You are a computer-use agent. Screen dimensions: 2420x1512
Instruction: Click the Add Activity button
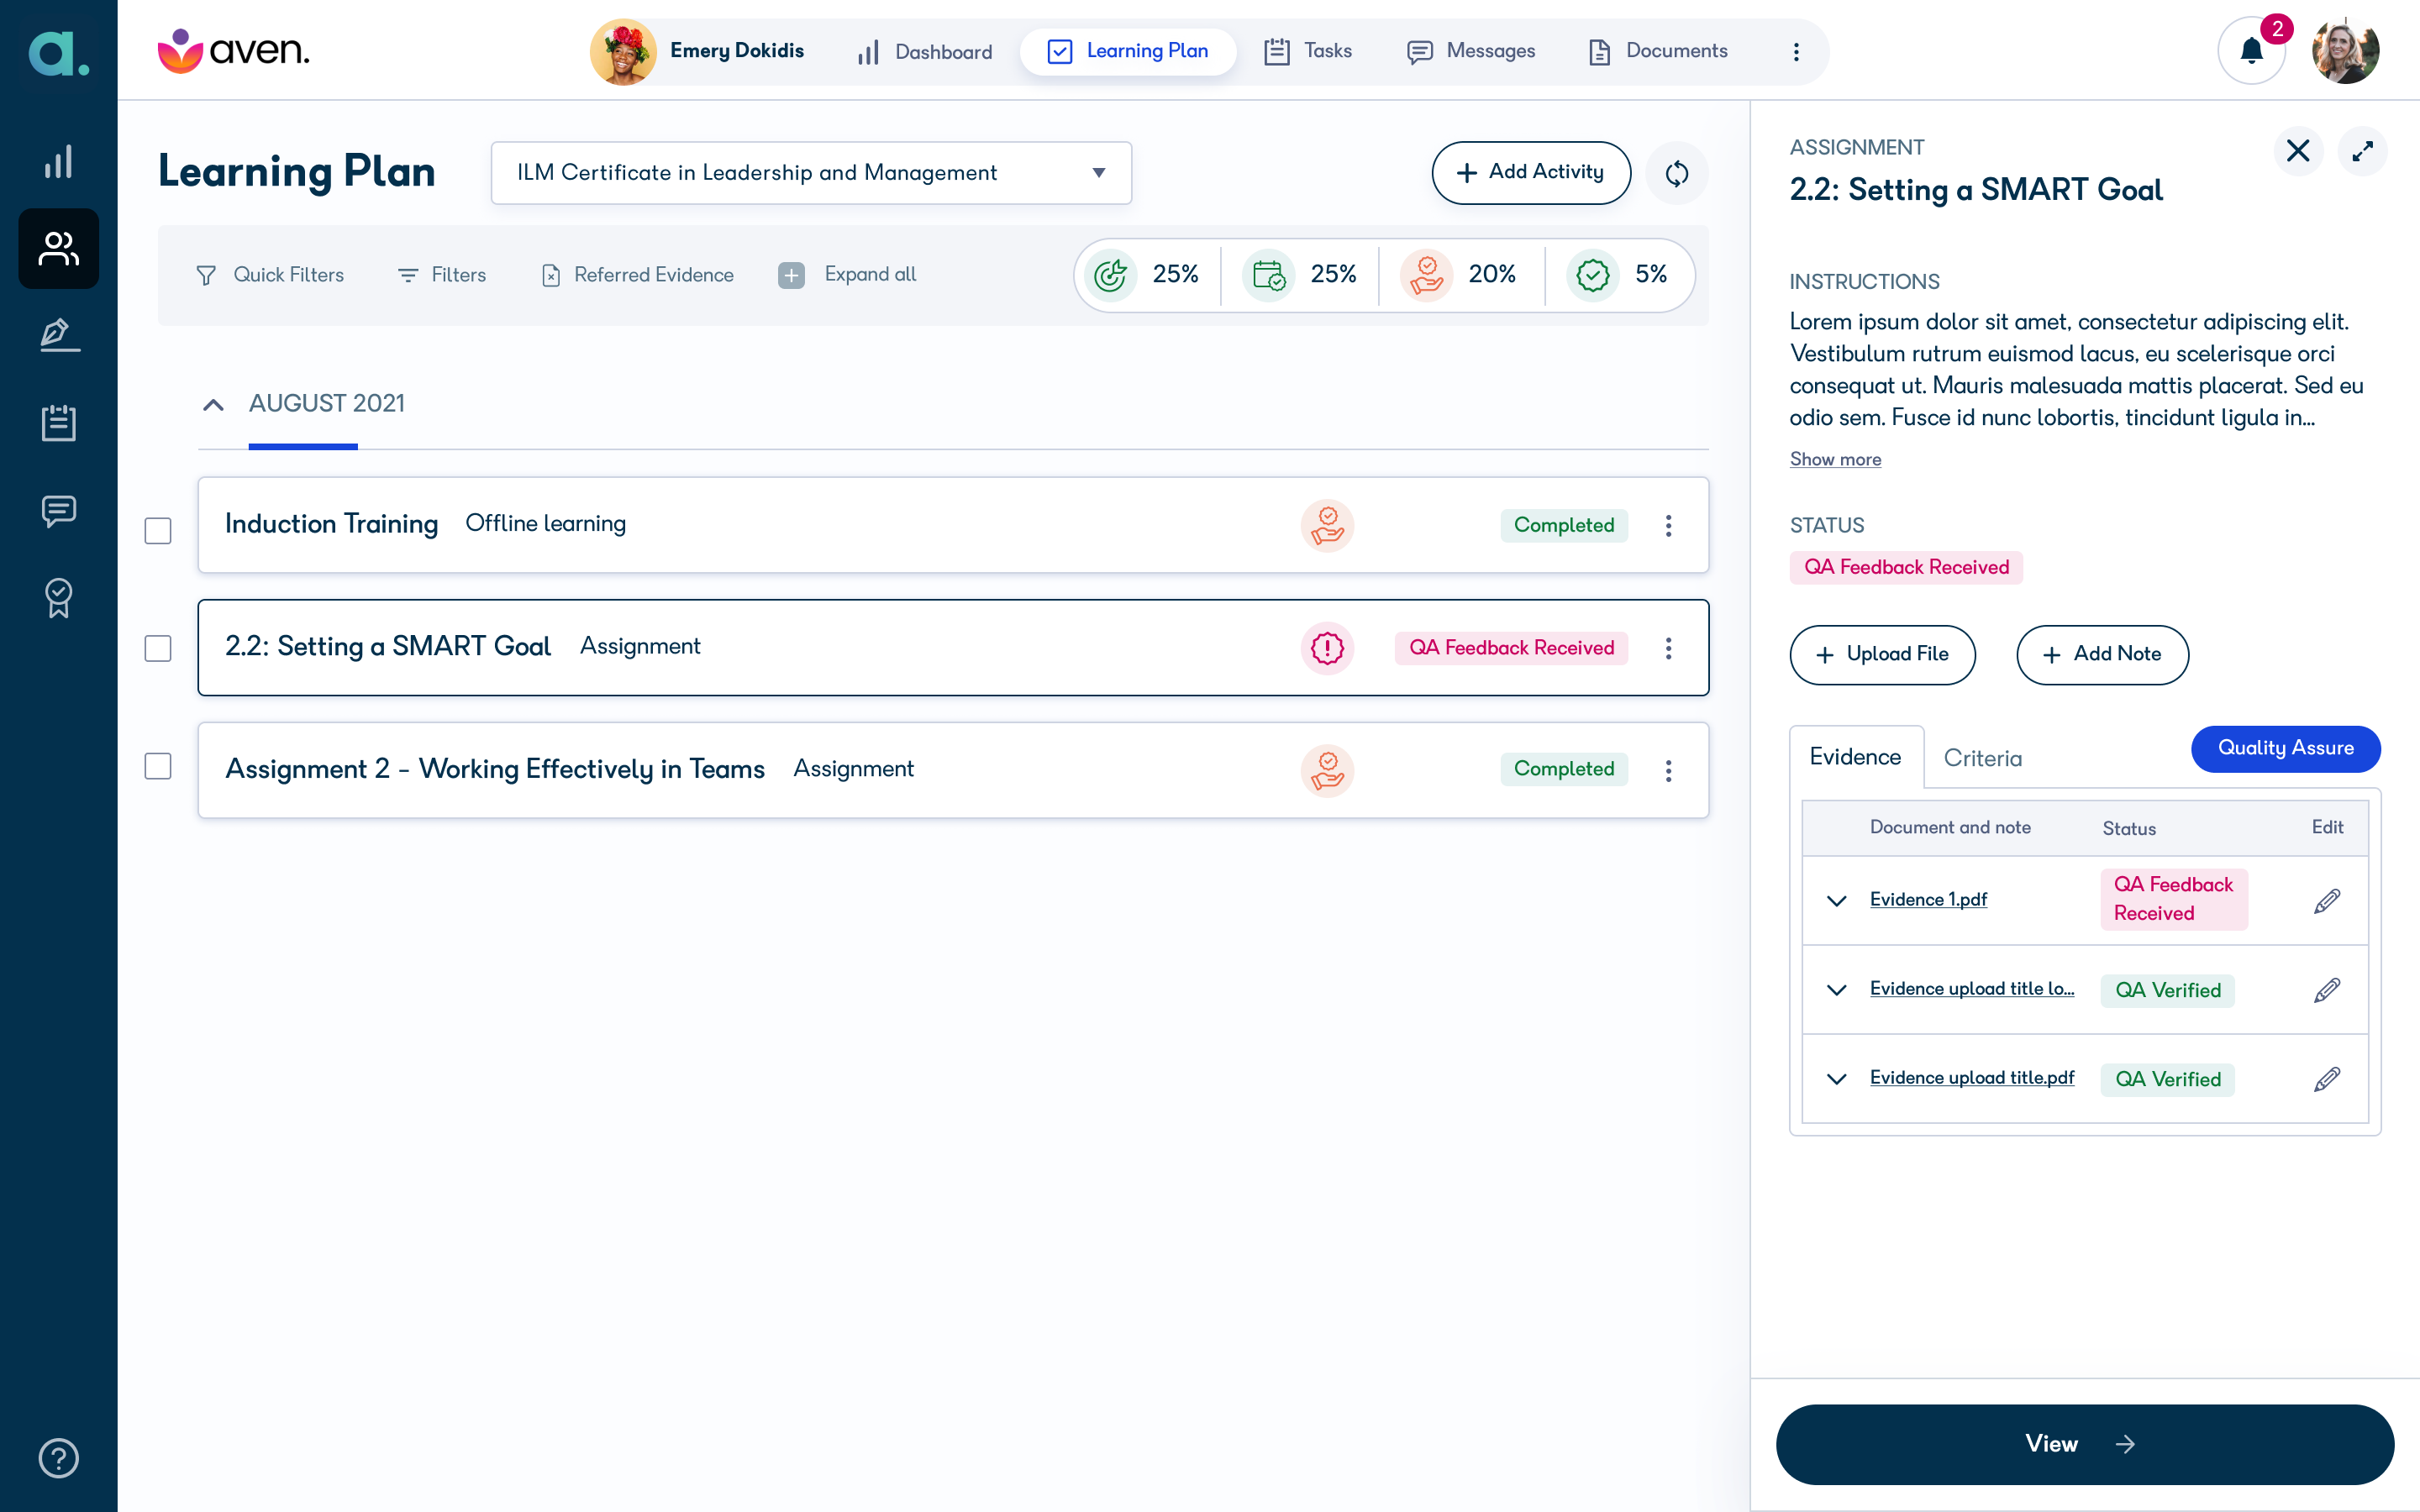[x=1530, y=172]
